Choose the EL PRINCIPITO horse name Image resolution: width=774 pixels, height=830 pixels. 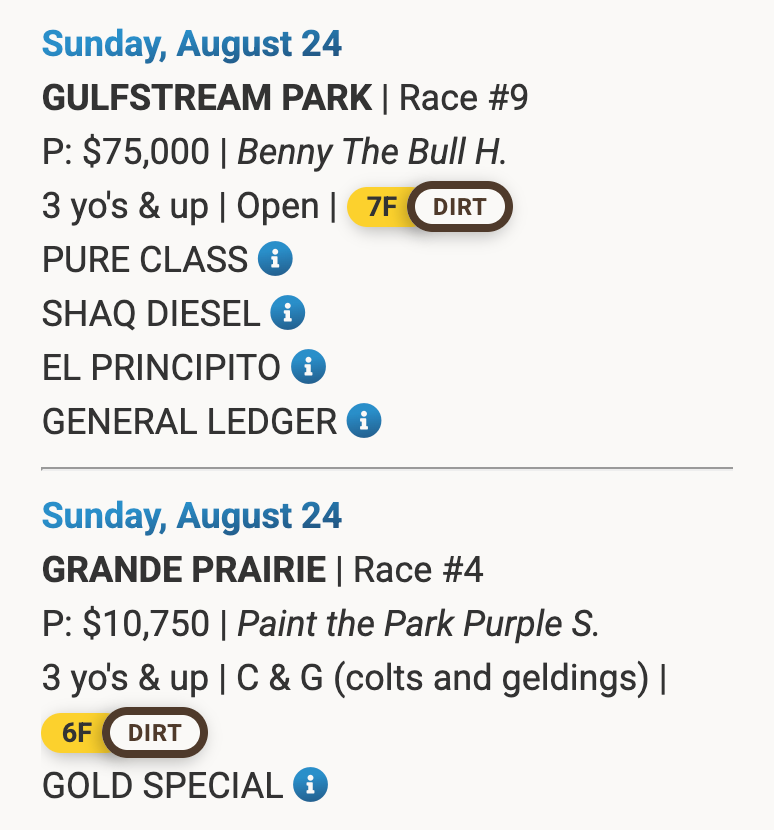tap(161, 367)
